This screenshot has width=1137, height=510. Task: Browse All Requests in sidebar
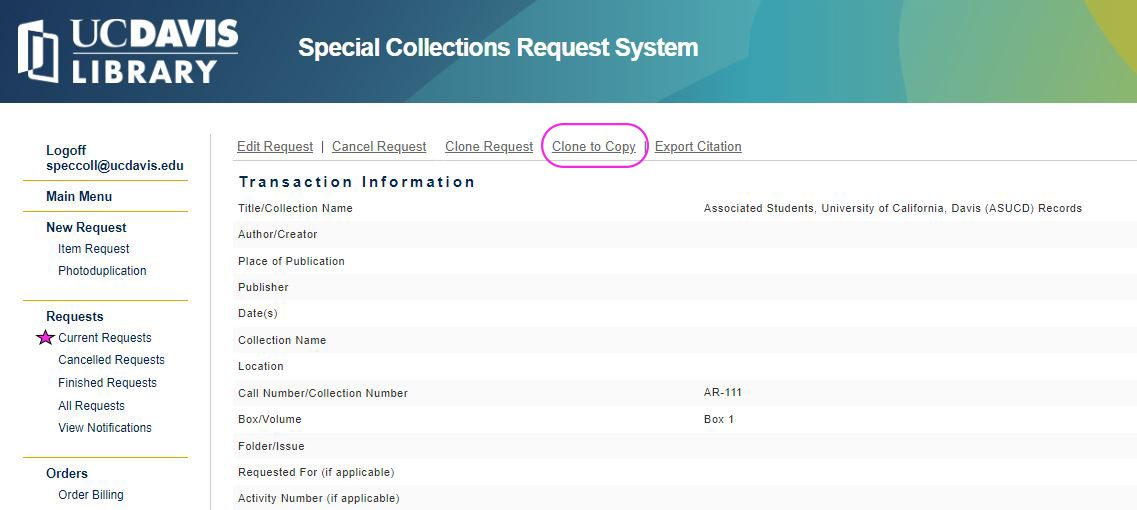click(x=91, y=406)
